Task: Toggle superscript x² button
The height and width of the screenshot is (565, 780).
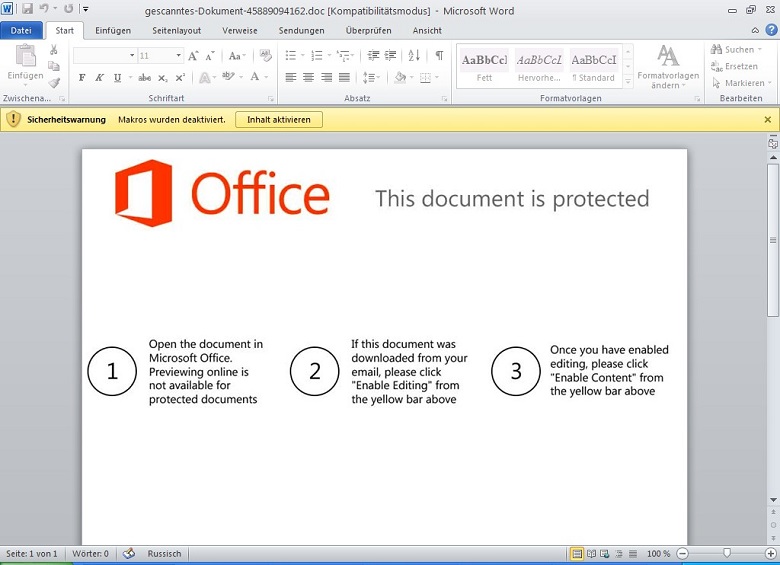Action: 180,78
